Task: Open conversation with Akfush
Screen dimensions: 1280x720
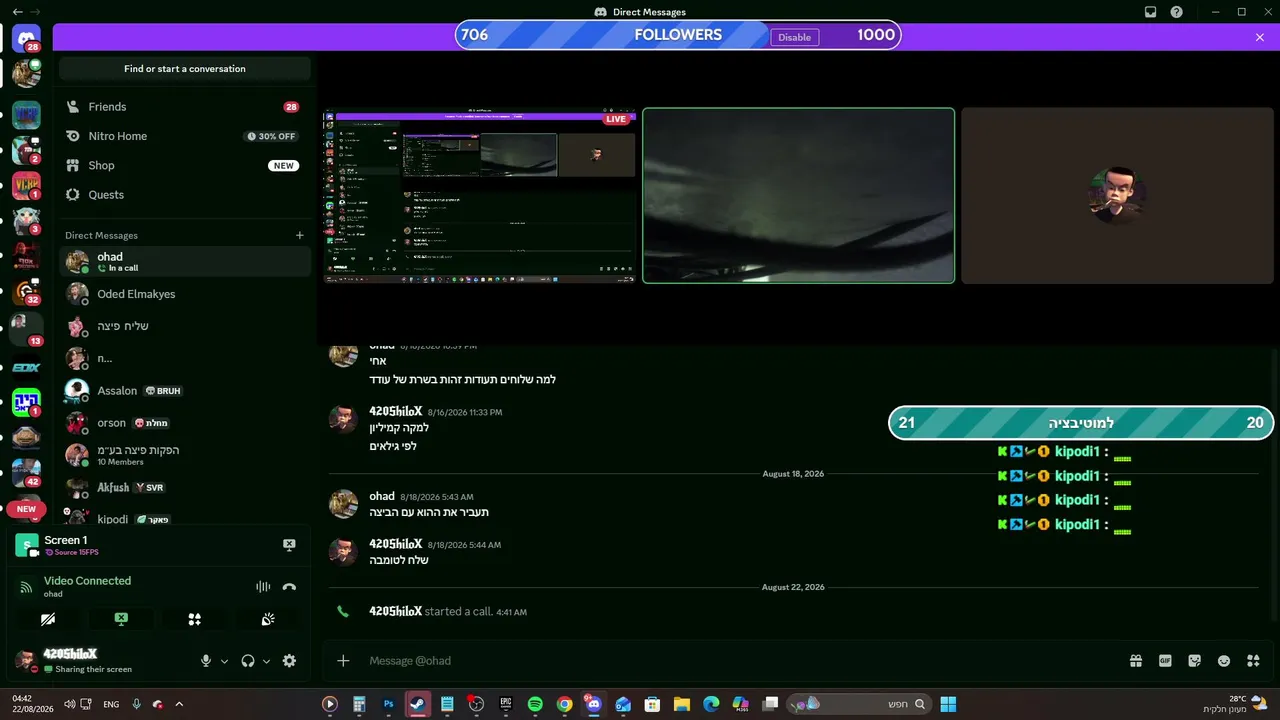Action: [x=184, y=487]
